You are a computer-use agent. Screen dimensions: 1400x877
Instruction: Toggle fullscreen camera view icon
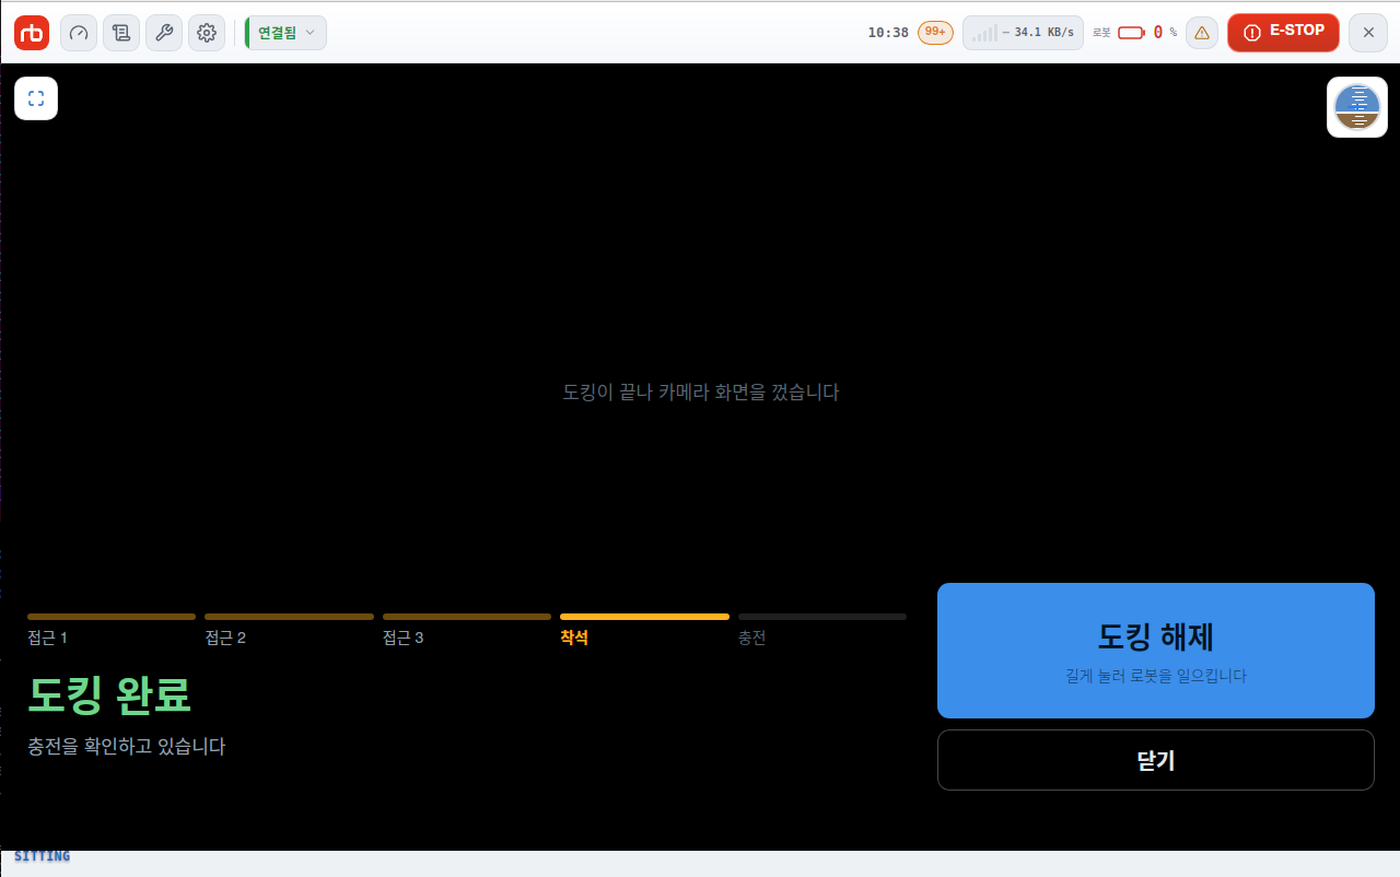click(x=36, y=98)
